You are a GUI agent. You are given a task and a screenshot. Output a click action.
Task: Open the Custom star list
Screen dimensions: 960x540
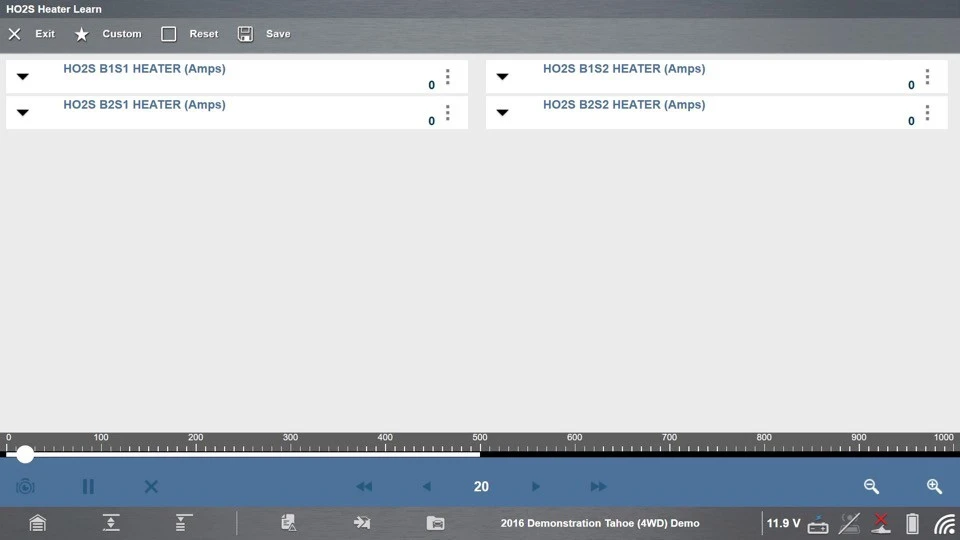point(82,34)
